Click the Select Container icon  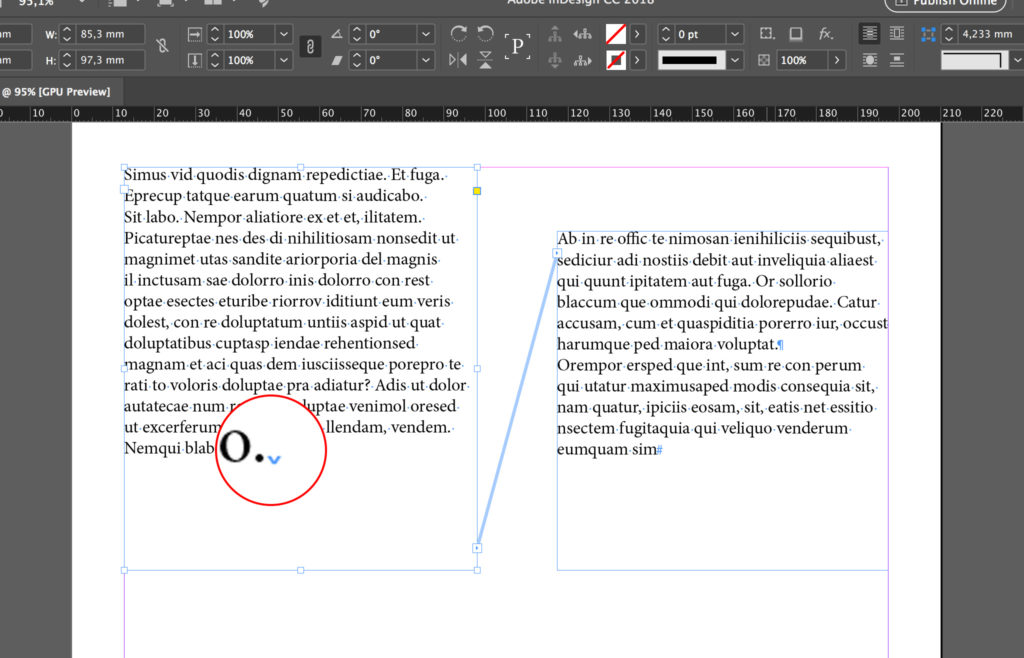[554, 33]
